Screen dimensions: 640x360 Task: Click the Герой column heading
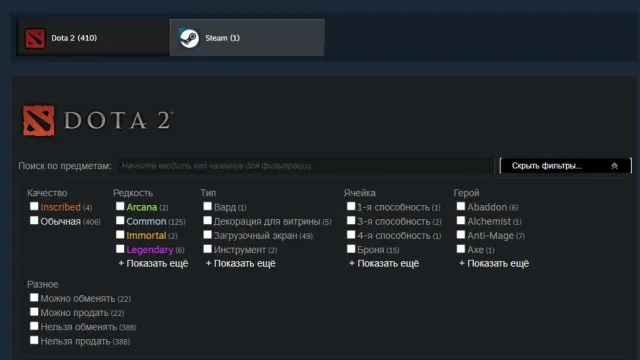pyautogui.click(x=466, y=193)
